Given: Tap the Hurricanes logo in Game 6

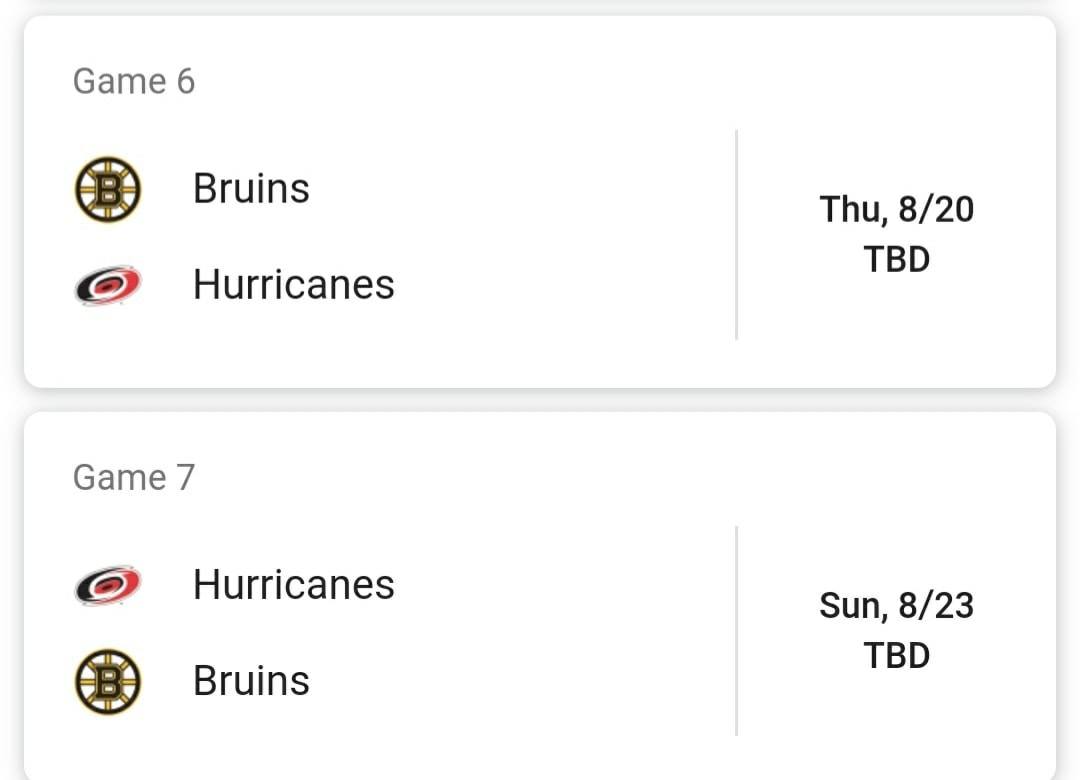Looking at the screenshot, I should point(107,285).
